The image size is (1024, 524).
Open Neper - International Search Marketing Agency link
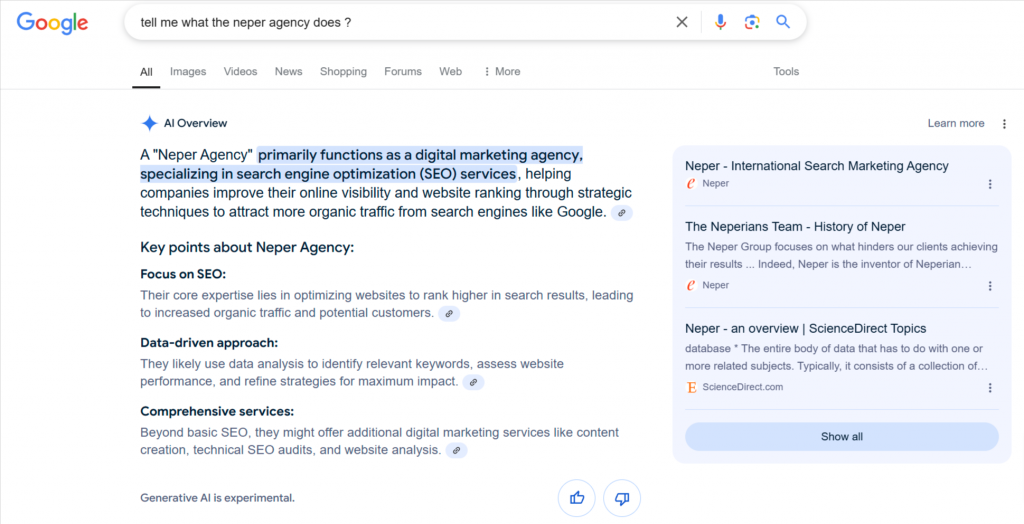coord(817,166)
